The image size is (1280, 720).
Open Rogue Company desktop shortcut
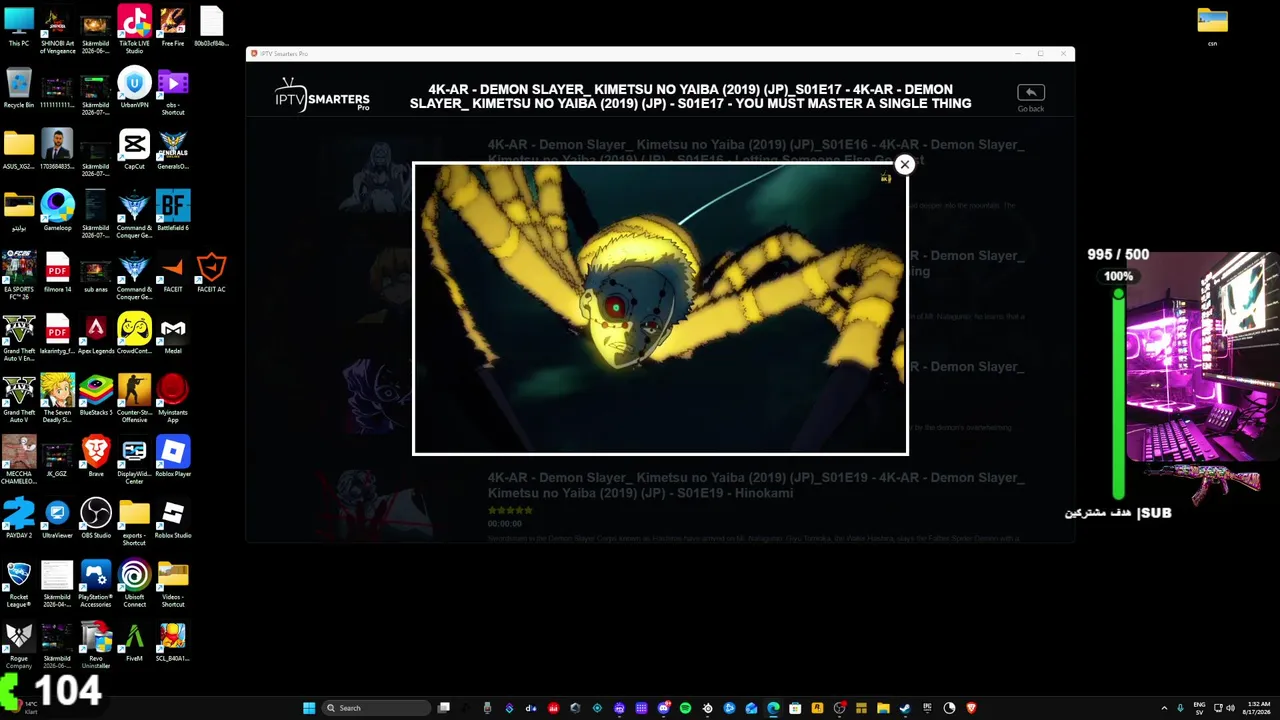click(x=19, y=645)
